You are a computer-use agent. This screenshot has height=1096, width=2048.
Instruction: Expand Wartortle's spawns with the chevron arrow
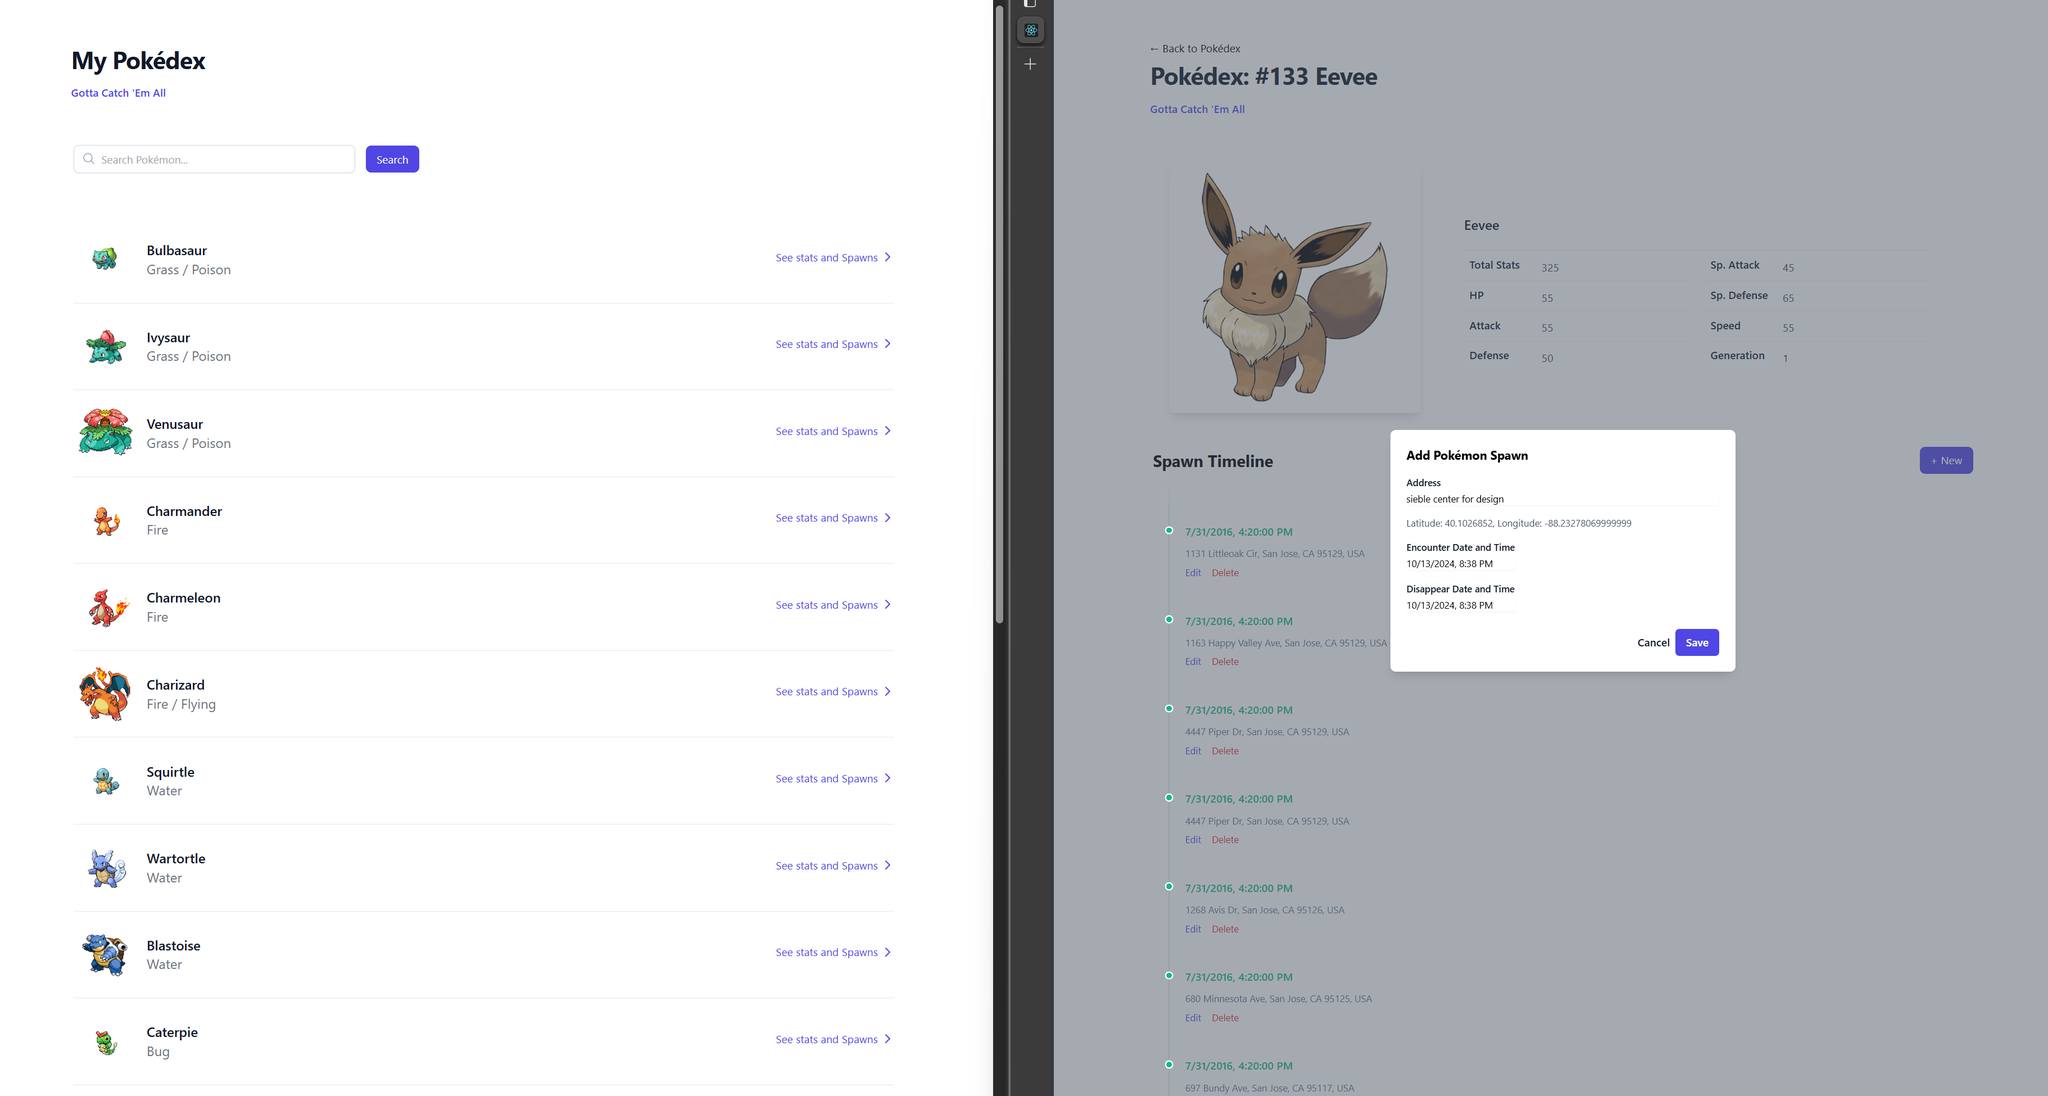pos(886,865)
